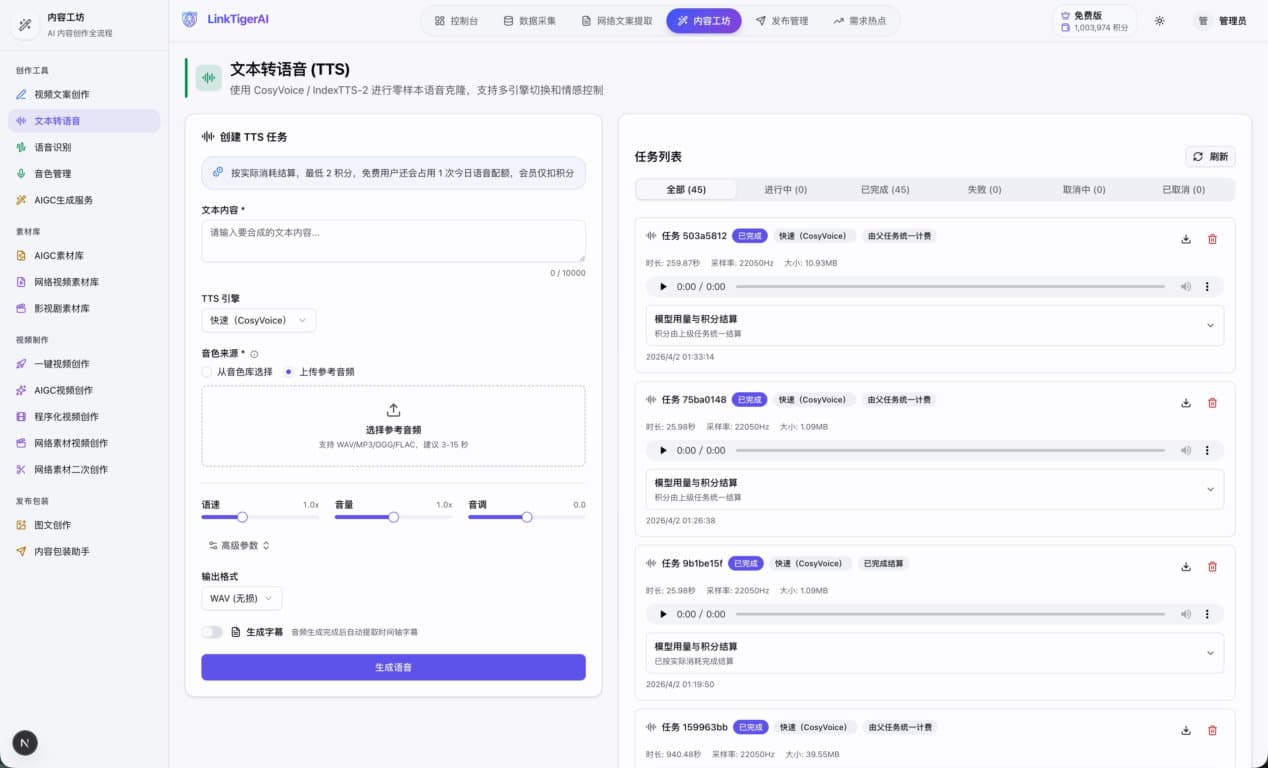Image resolution: width=1268 pixels, height=768 pixels.
Task: Delete task 75ba0148 with trash icon
Action: click(1212, 403)
